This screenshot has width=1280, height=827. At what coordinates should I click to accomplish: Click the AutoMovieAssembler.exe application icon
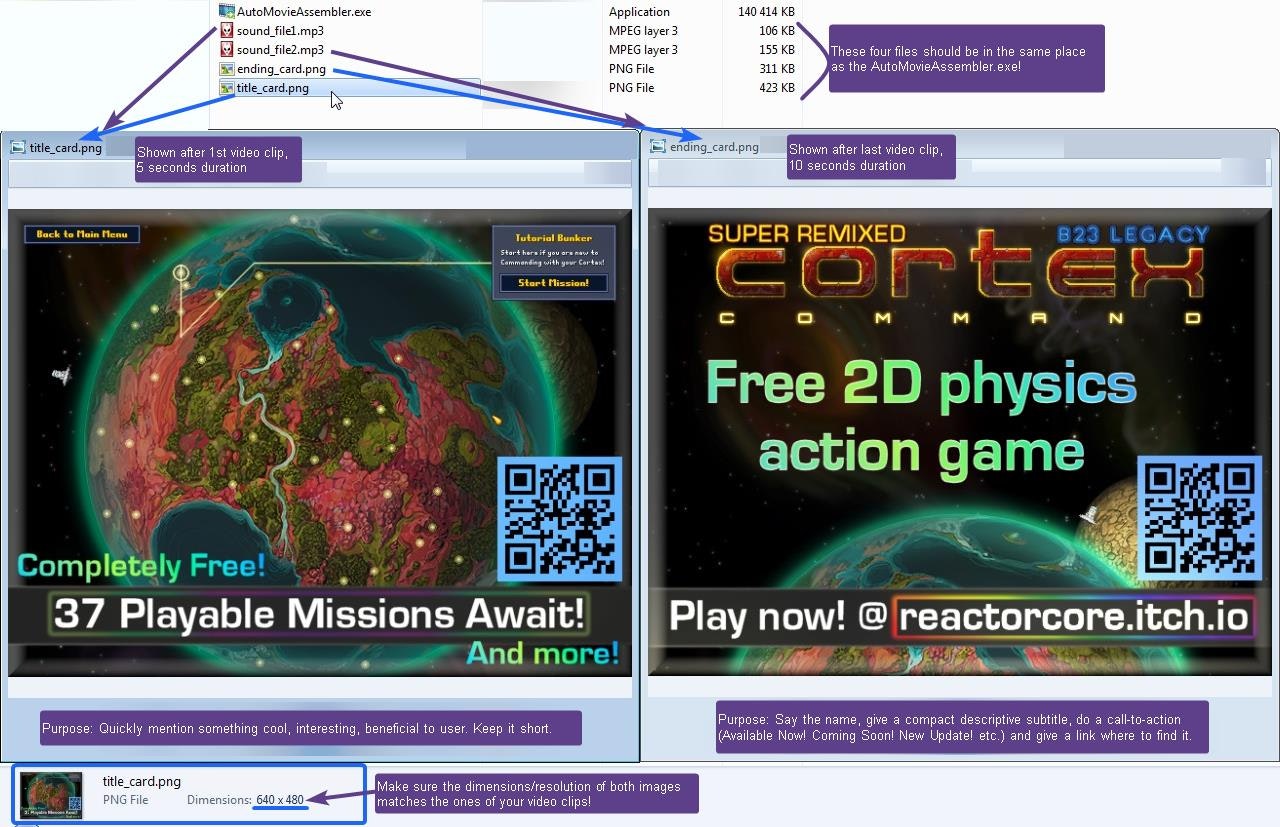(x=227, y=12)
